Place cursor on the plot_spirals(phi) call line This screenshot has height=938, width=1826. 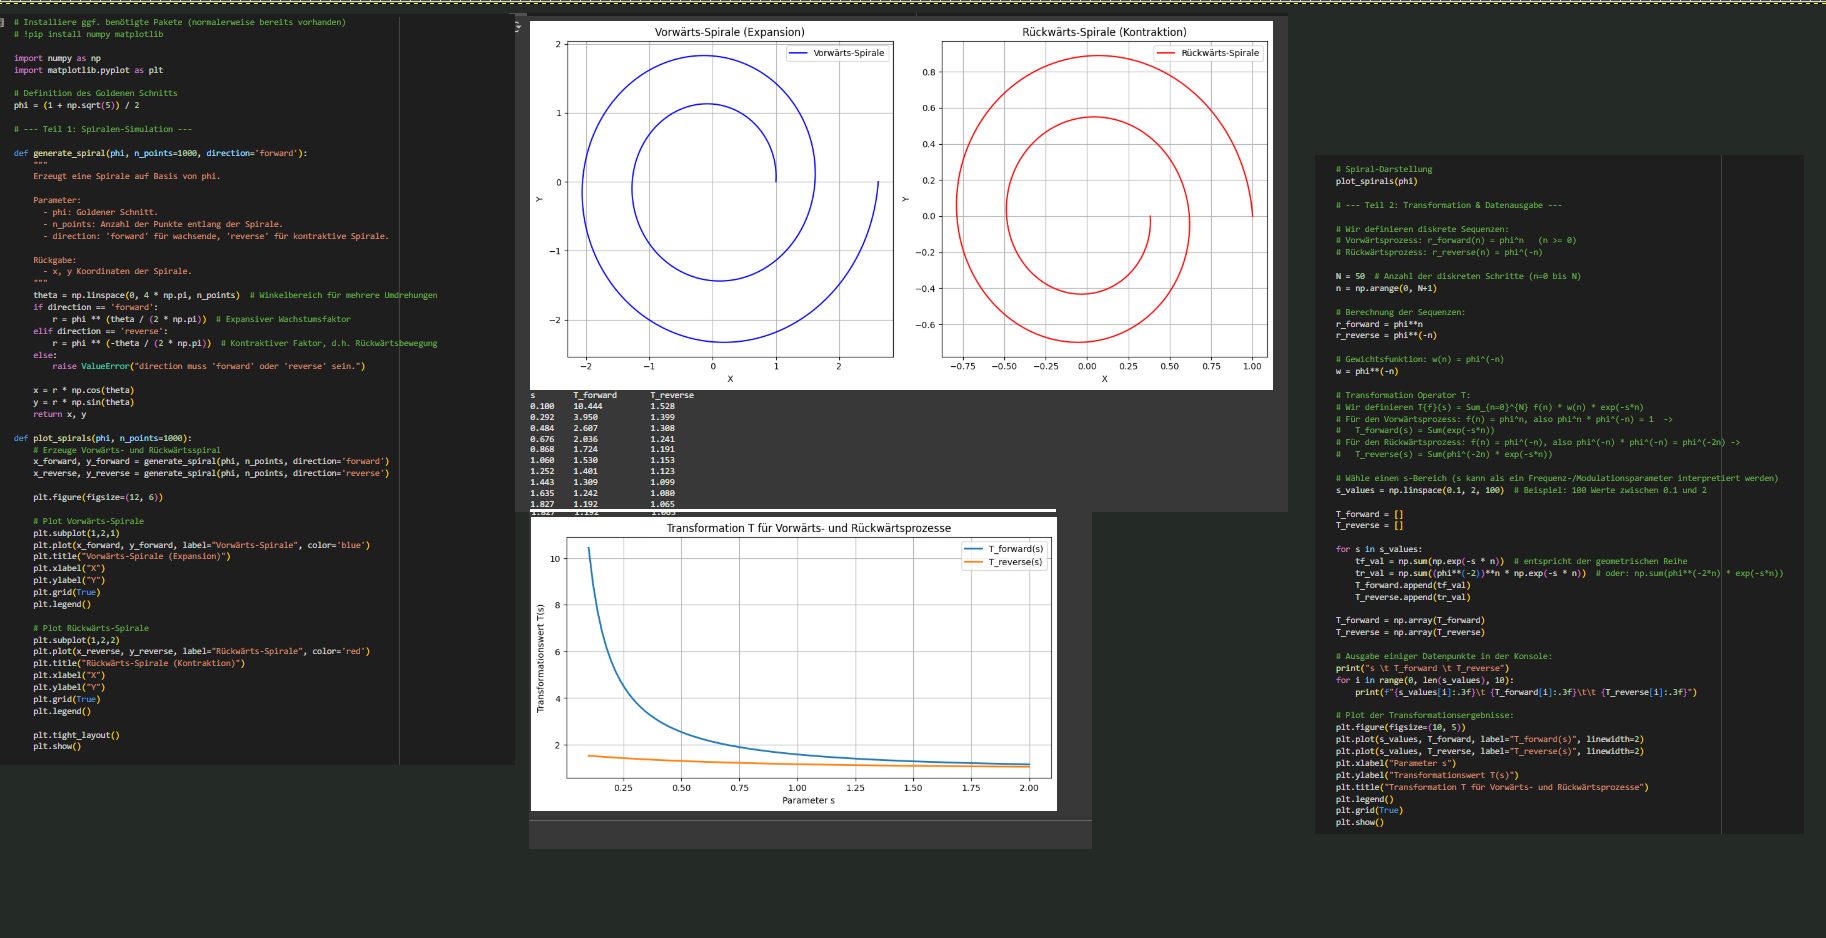[x=1376, y=181]
